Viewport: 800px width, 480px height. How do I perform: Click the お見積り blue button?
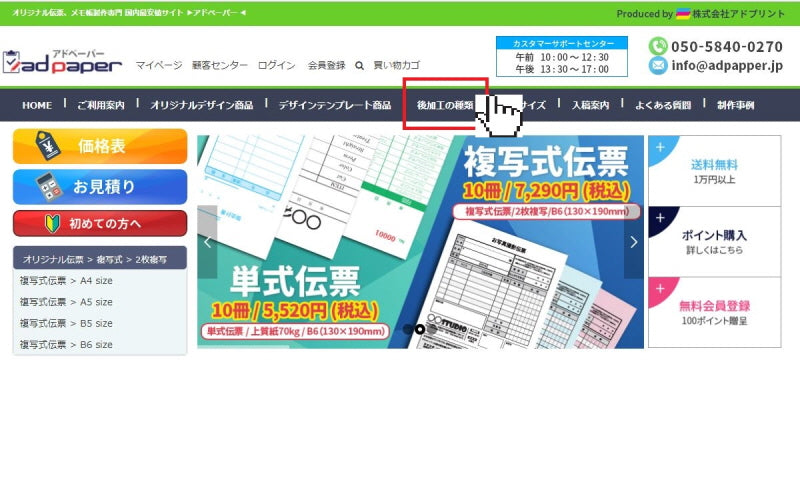click(x=100, y=187)
